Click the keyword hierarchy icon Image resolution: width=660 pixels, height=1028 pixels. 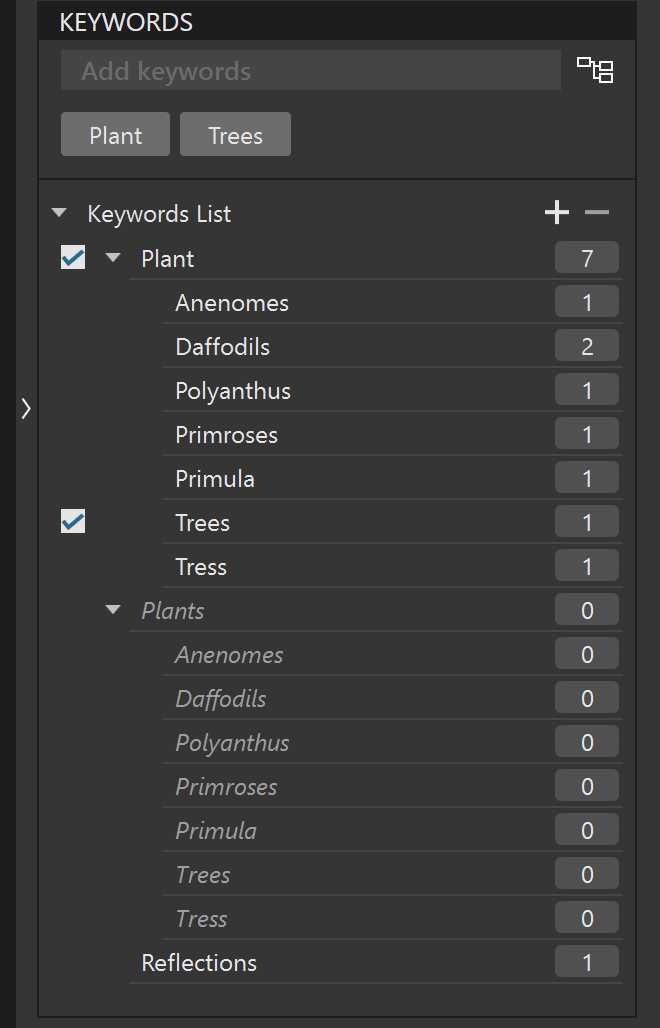(595, 70)
